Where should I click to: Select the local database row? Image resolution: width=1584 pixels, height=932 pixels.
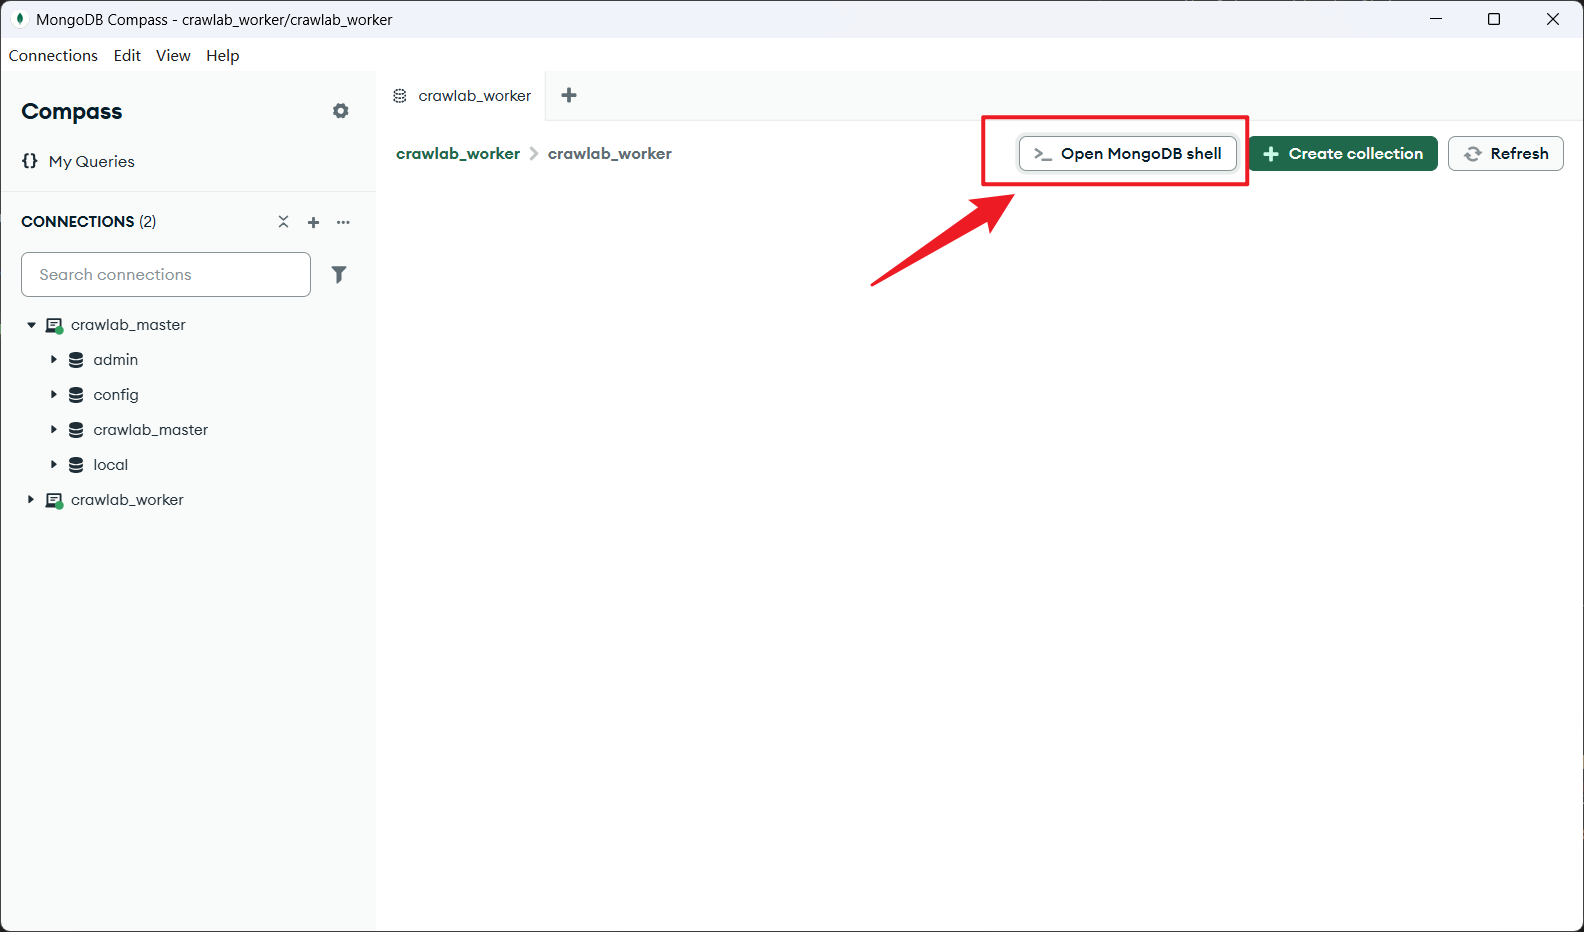pyautogui.click(x=188, y=465)
